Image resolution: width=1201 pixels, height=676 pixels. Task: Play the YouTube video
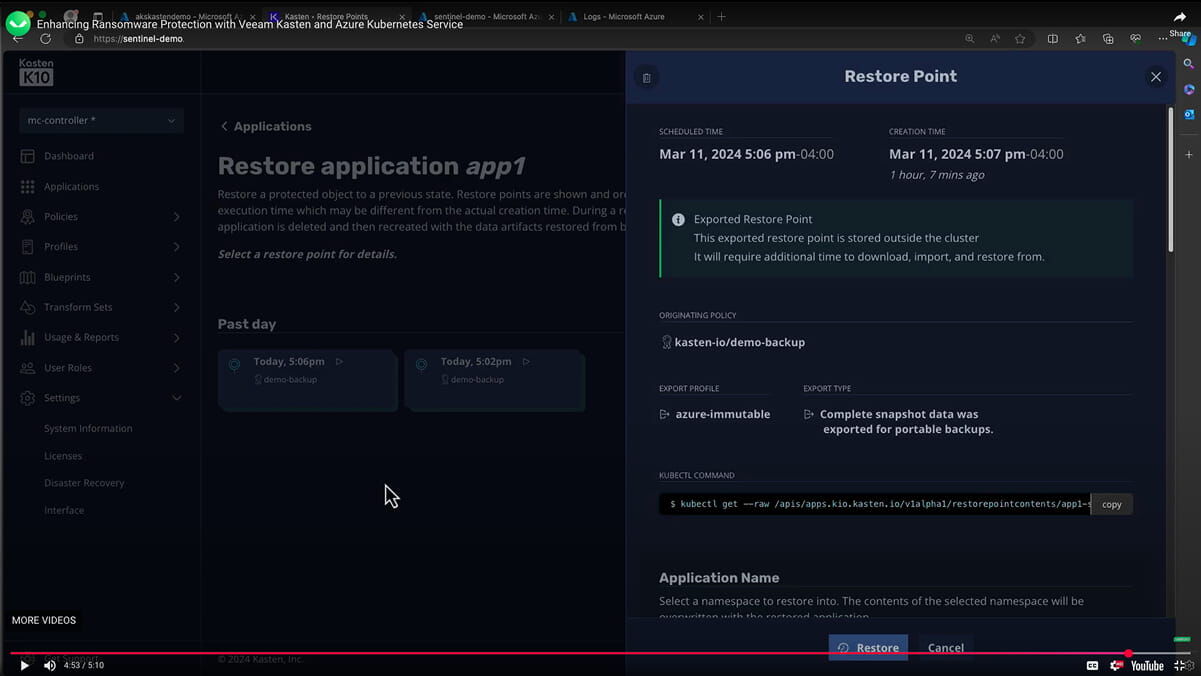point(25,665)
